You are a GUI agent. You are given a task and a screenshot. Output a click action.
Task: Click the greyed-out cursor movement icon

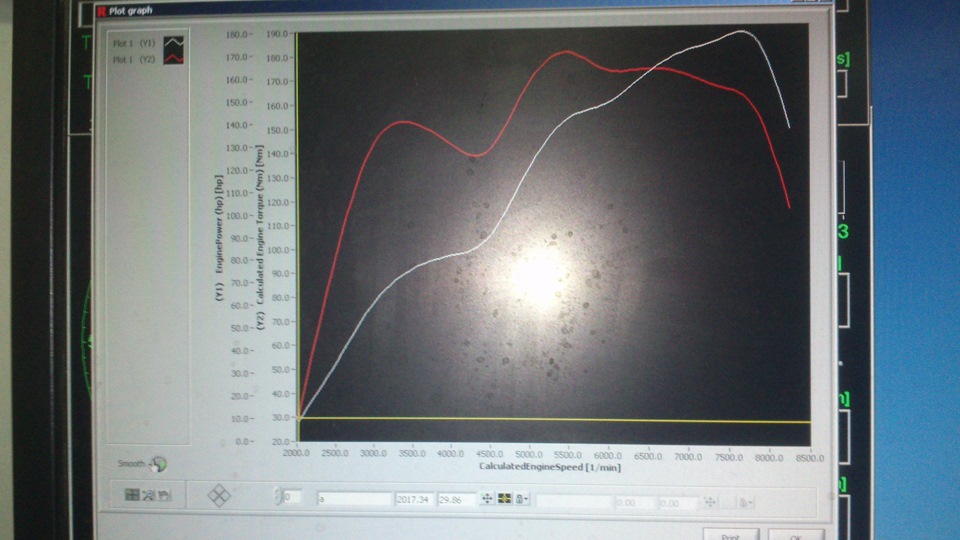pyautogui.click(x=710, y=503)
